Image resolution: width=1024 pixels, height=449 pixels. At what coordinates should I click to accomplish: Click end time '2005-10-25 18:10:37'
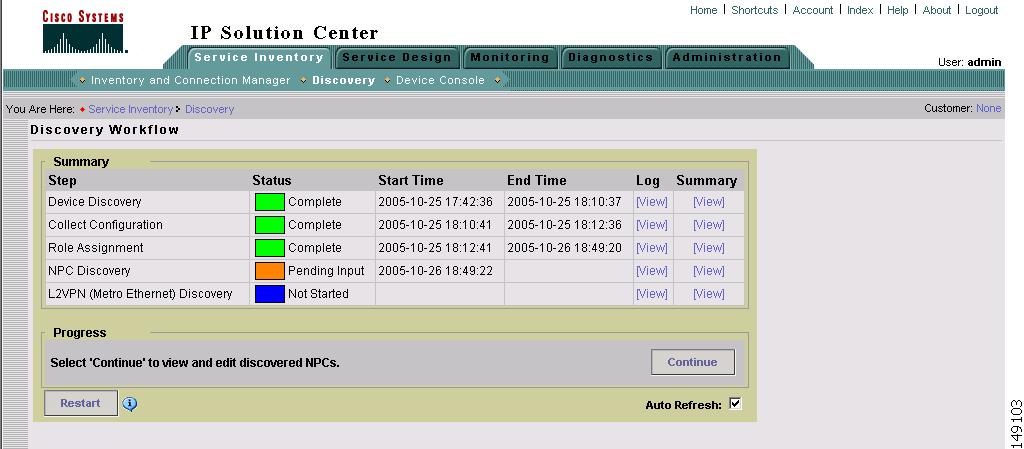(564, 202)
